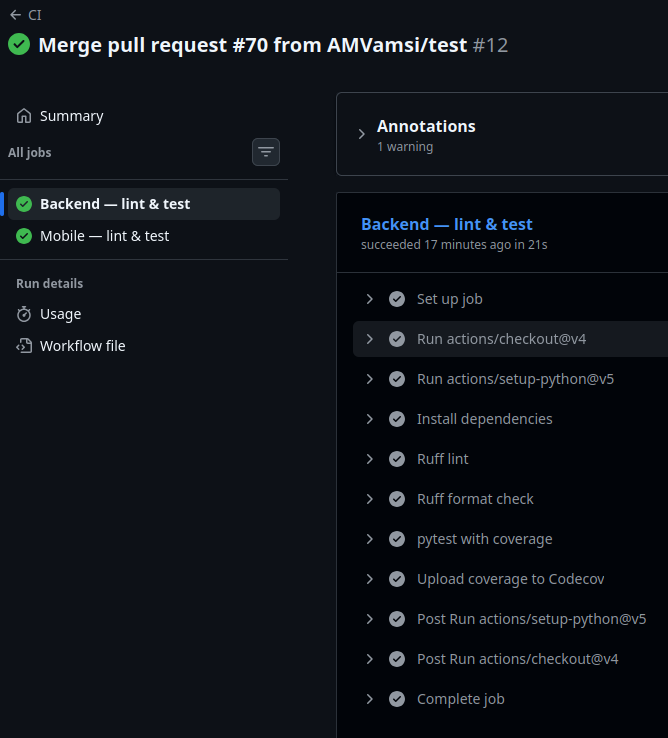Click check icon of Ruff lint
The width and height of the screenshot is (668, 738).
click(397, 459)
